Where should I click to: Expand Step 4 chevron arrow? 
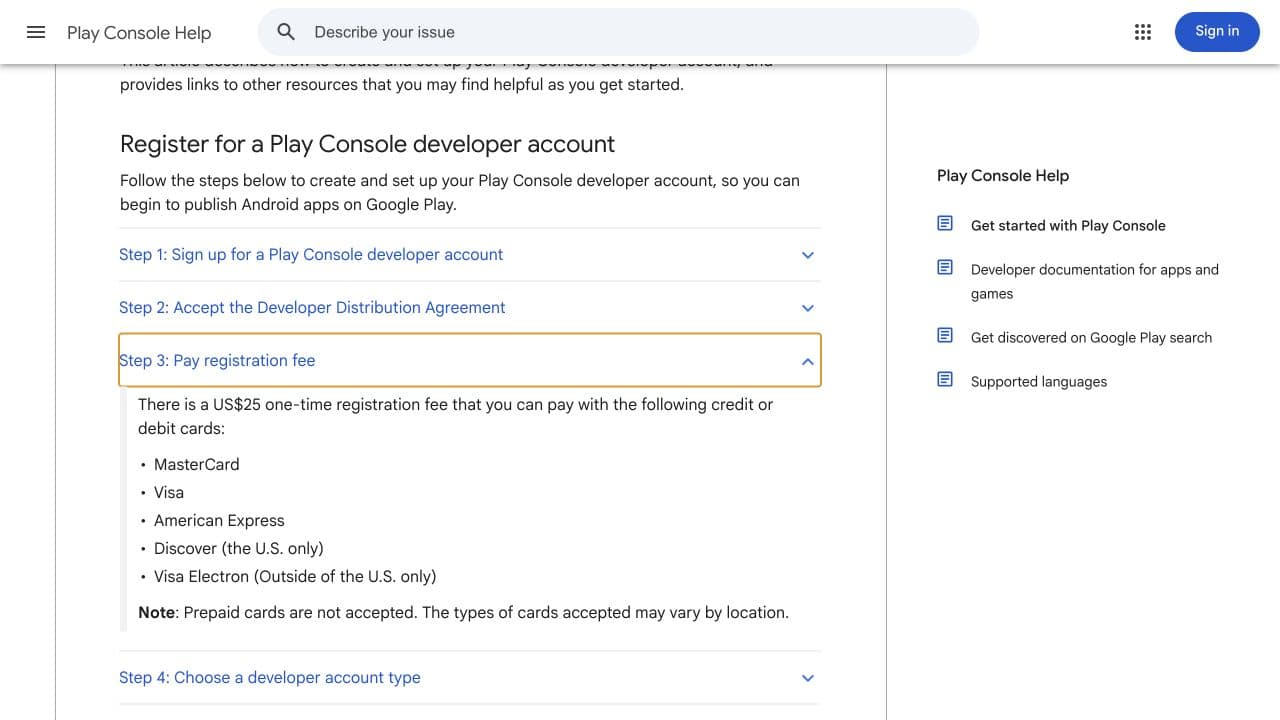point(808,678)
